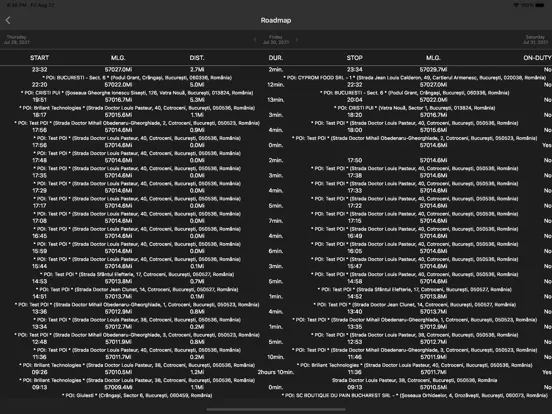Select start time 13:36
Image resolution: width=552 pixels, height=414 pixels.
click(x=39, y=312)
